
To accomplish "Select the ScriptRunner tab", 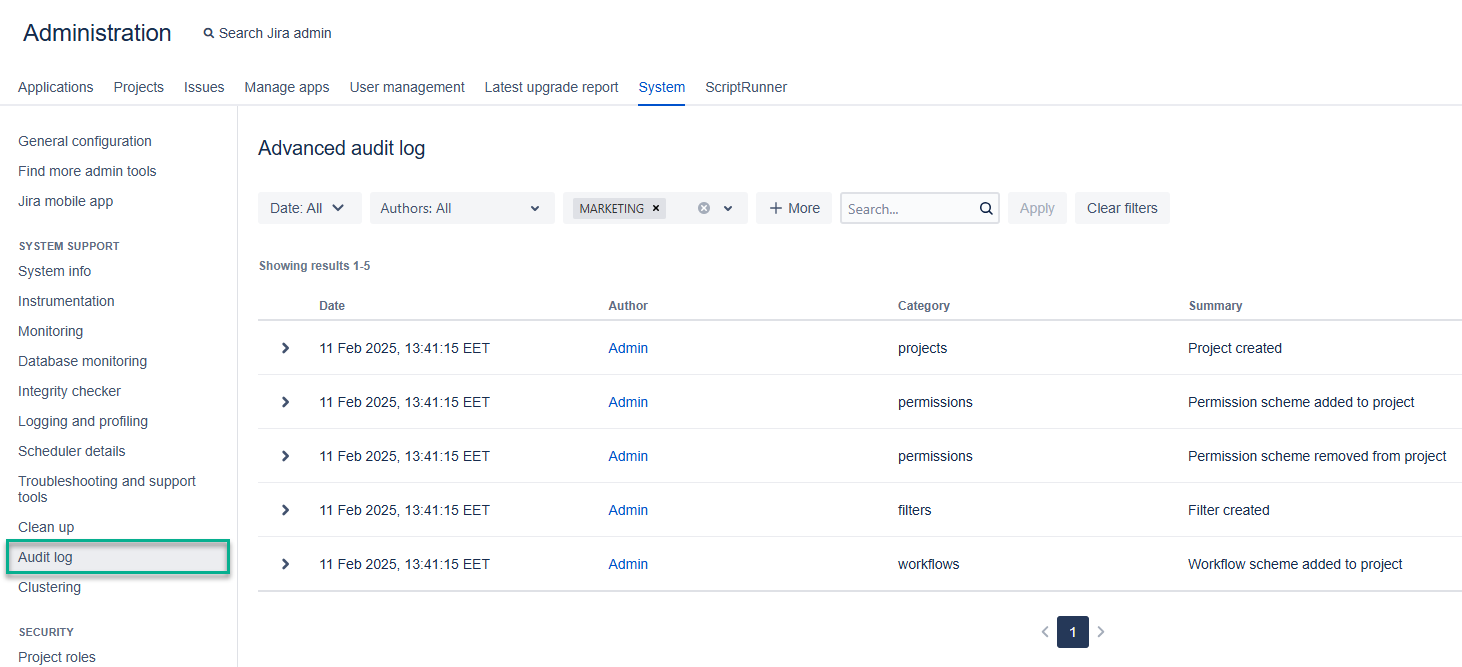I will tap(746, 87).
